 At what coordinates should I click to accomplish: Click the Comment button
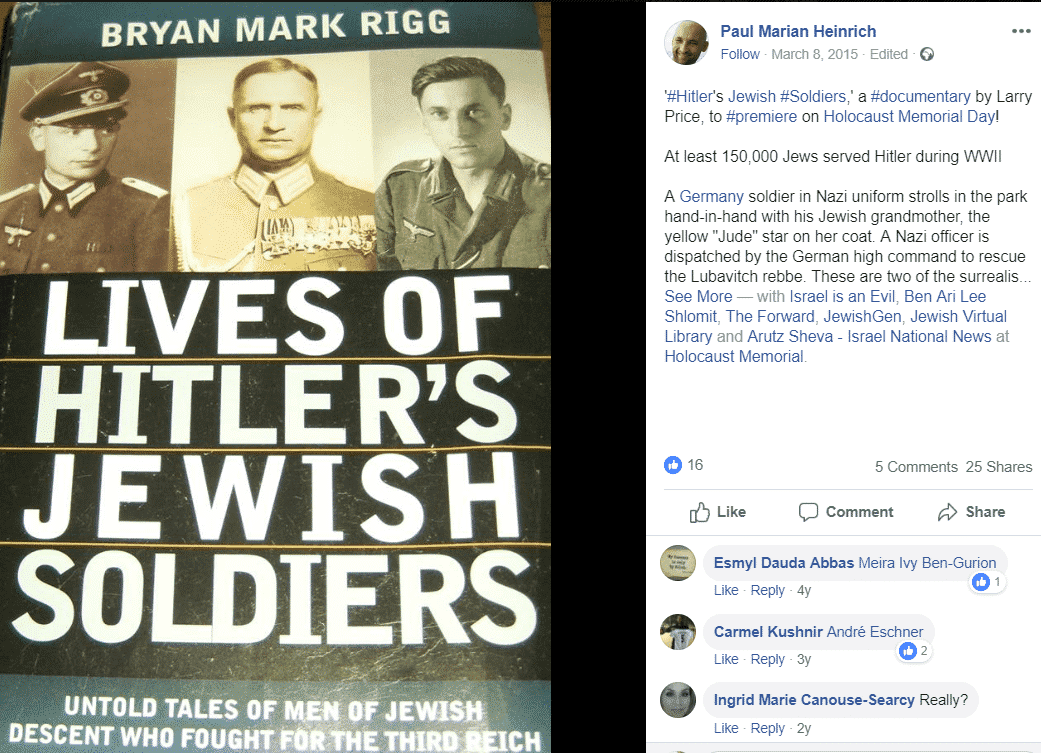point(846,512)
